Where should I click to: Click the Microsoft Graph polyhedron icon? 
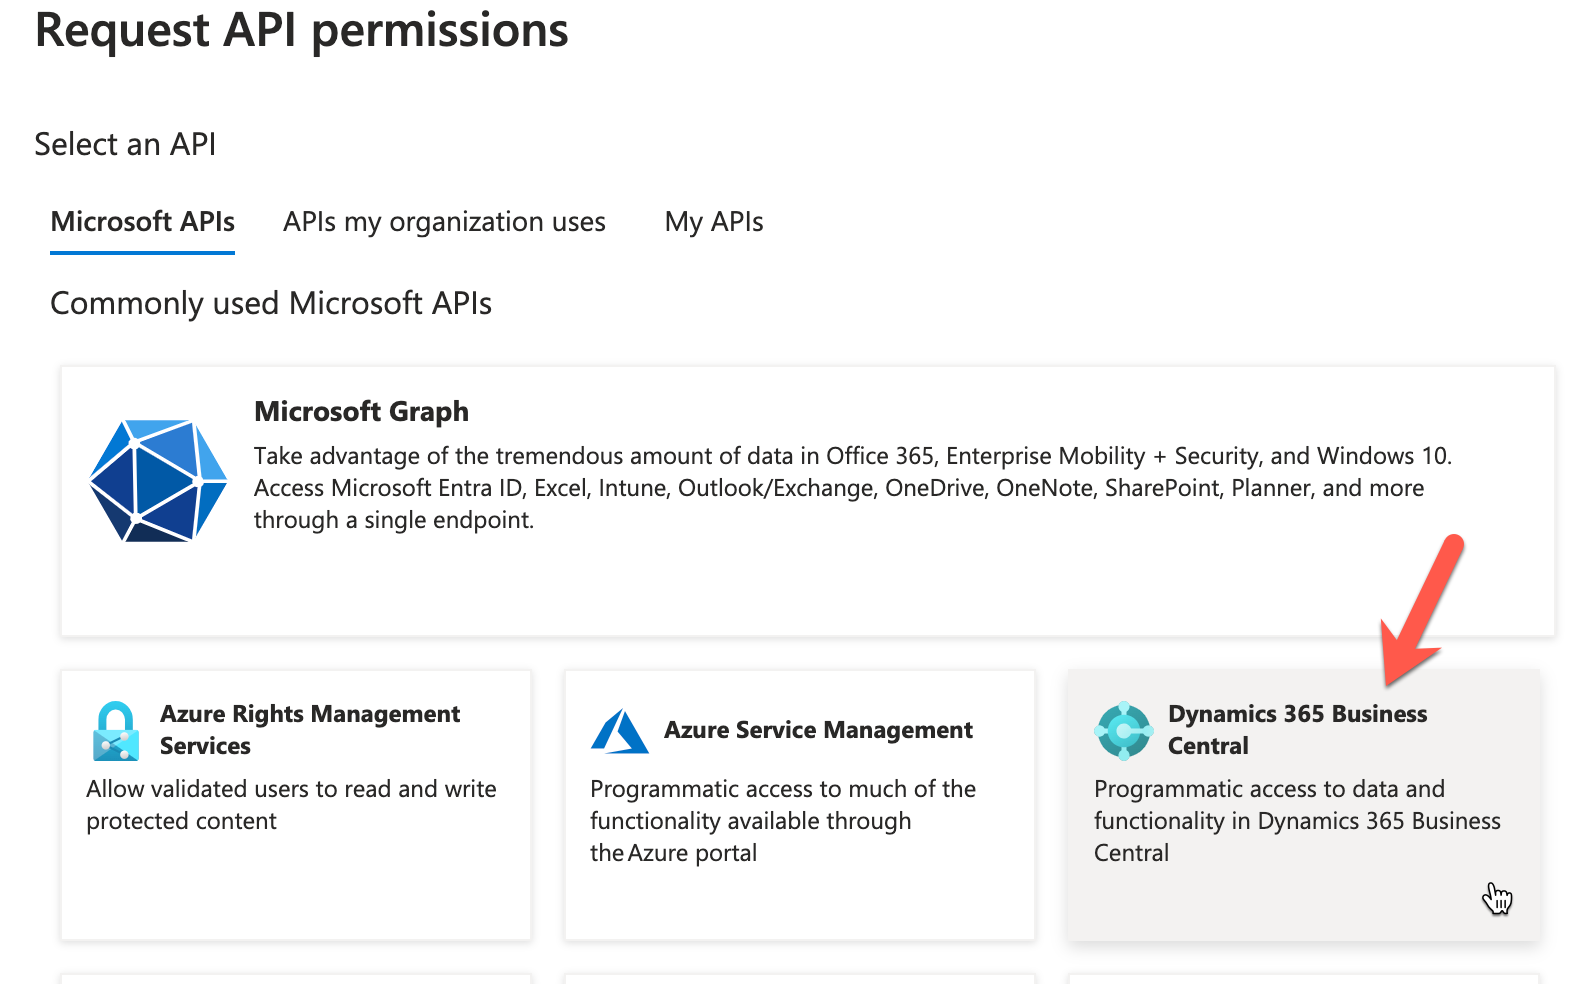tap(158, 481)
